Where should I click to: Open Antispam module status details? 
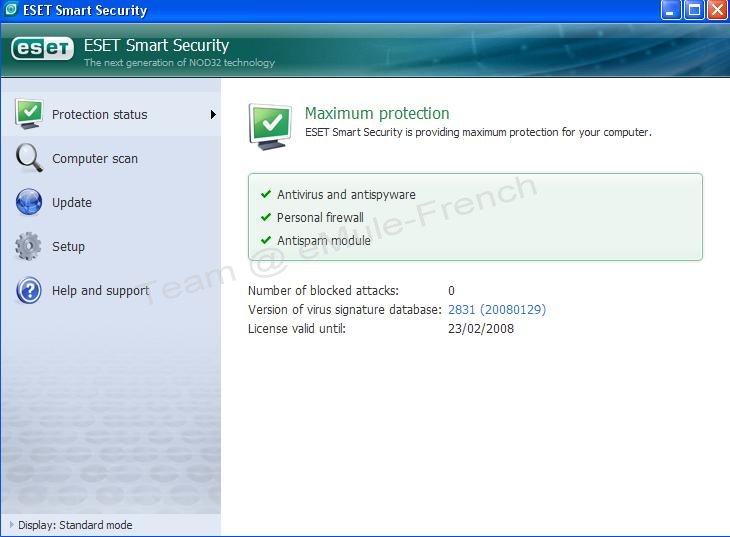click(324, 240)
